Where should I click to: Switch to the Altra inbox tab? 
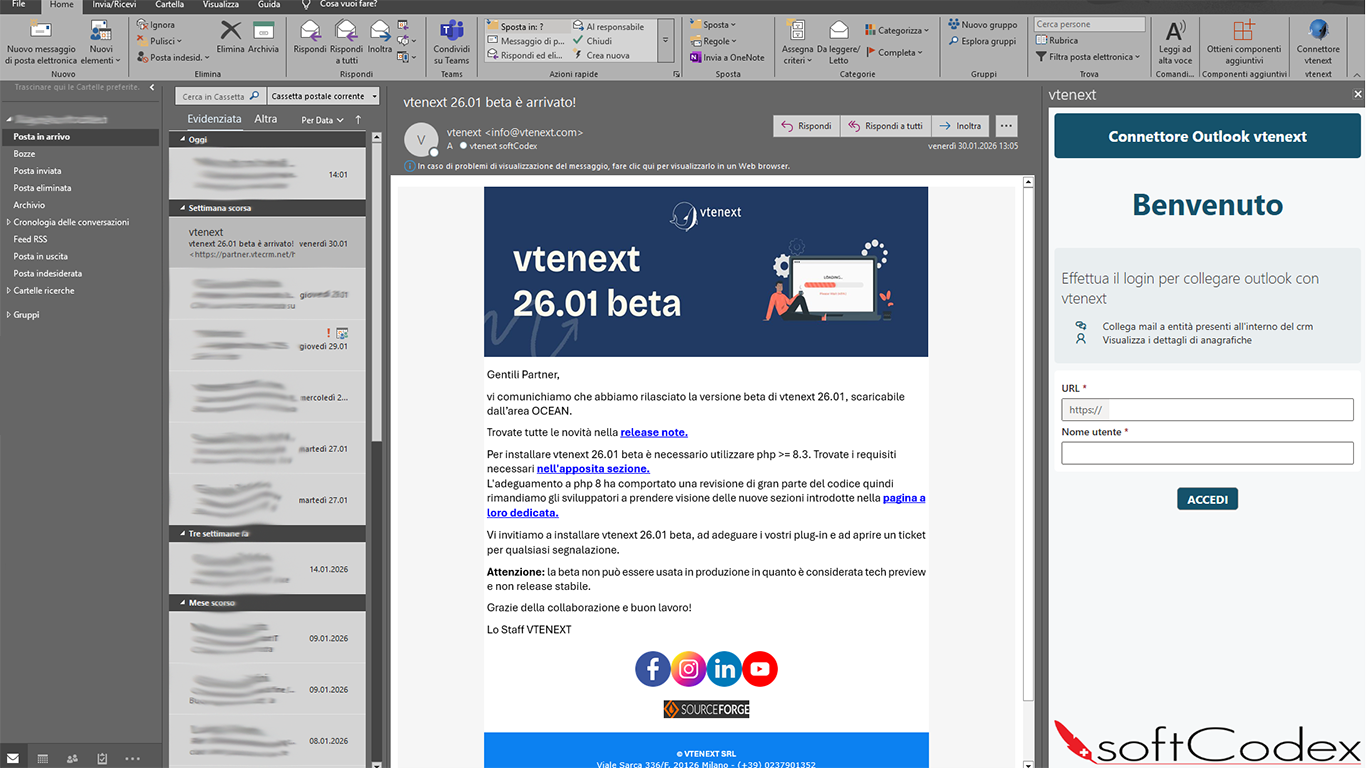click(x=265, y=119)
